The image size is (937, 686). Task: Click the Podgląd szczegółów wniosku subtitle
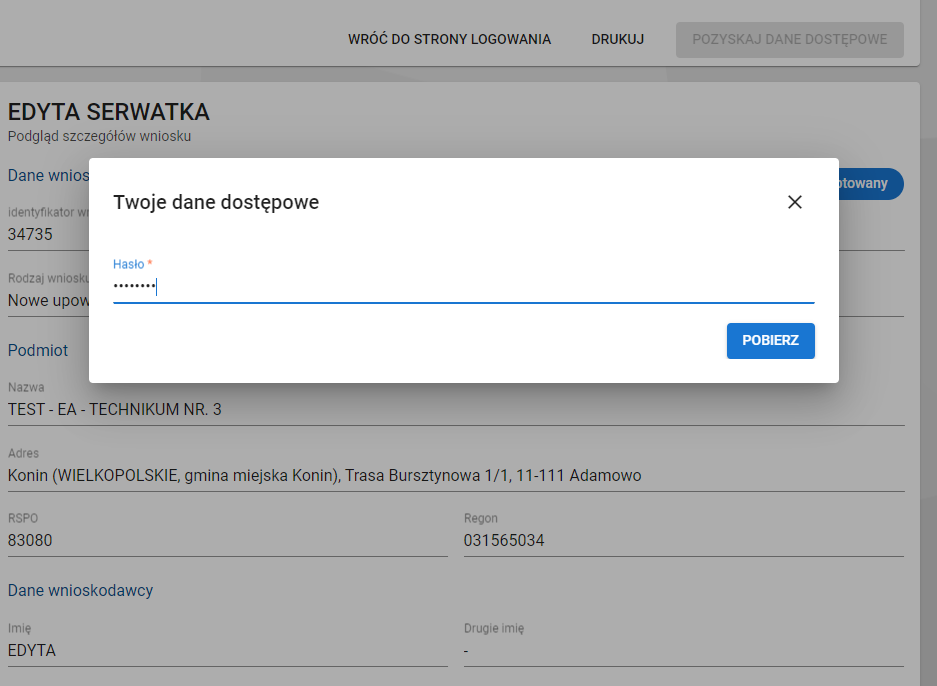click(x=99, y=136)
